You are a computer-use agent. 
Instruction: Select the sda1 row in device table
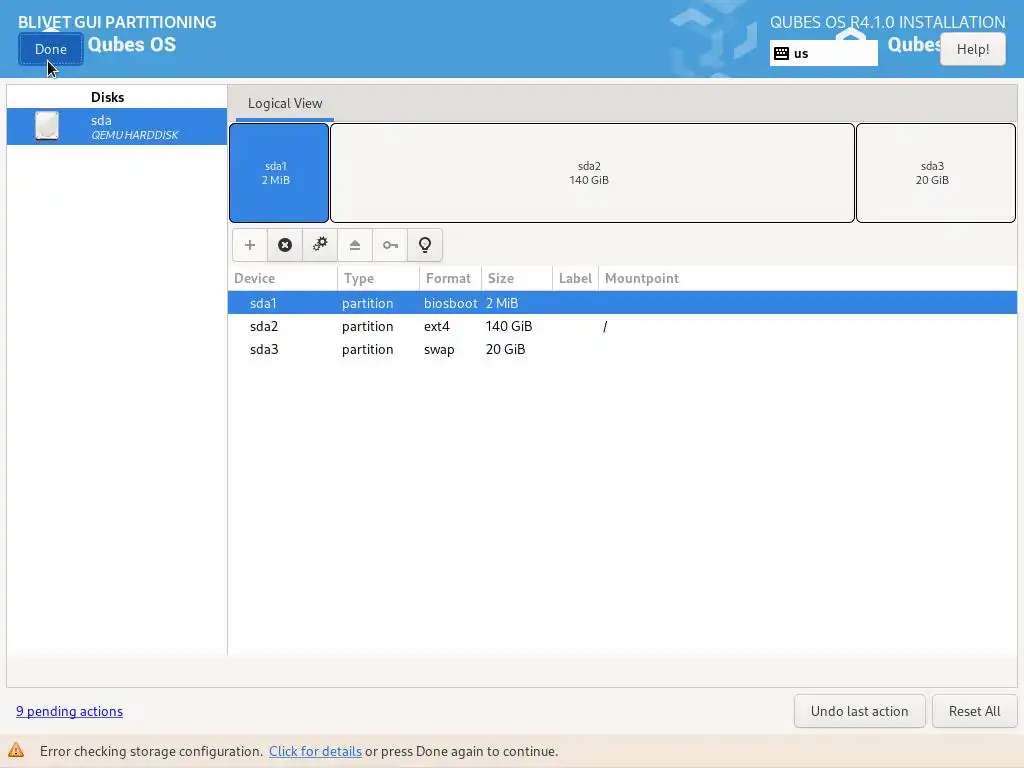(622, 303)
